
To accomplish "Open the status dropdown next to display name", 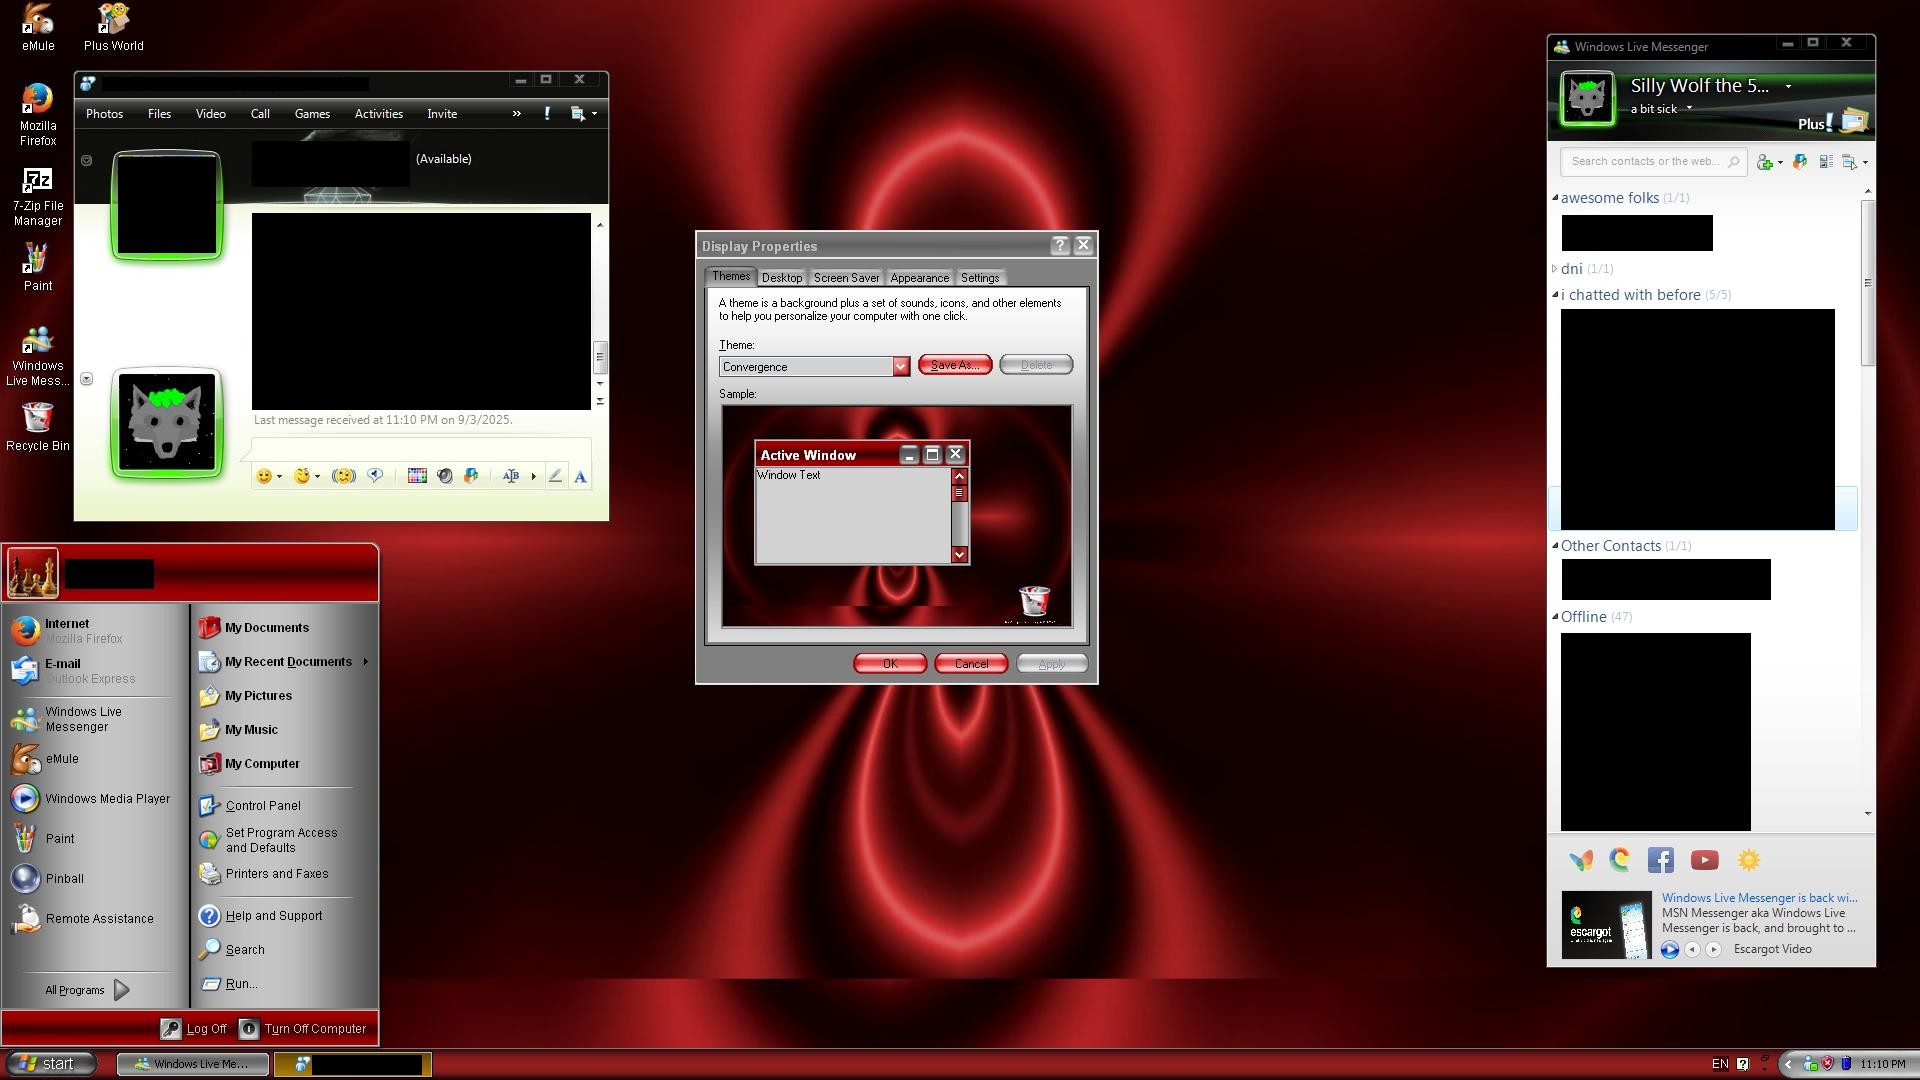I will tap(1788, 87).
